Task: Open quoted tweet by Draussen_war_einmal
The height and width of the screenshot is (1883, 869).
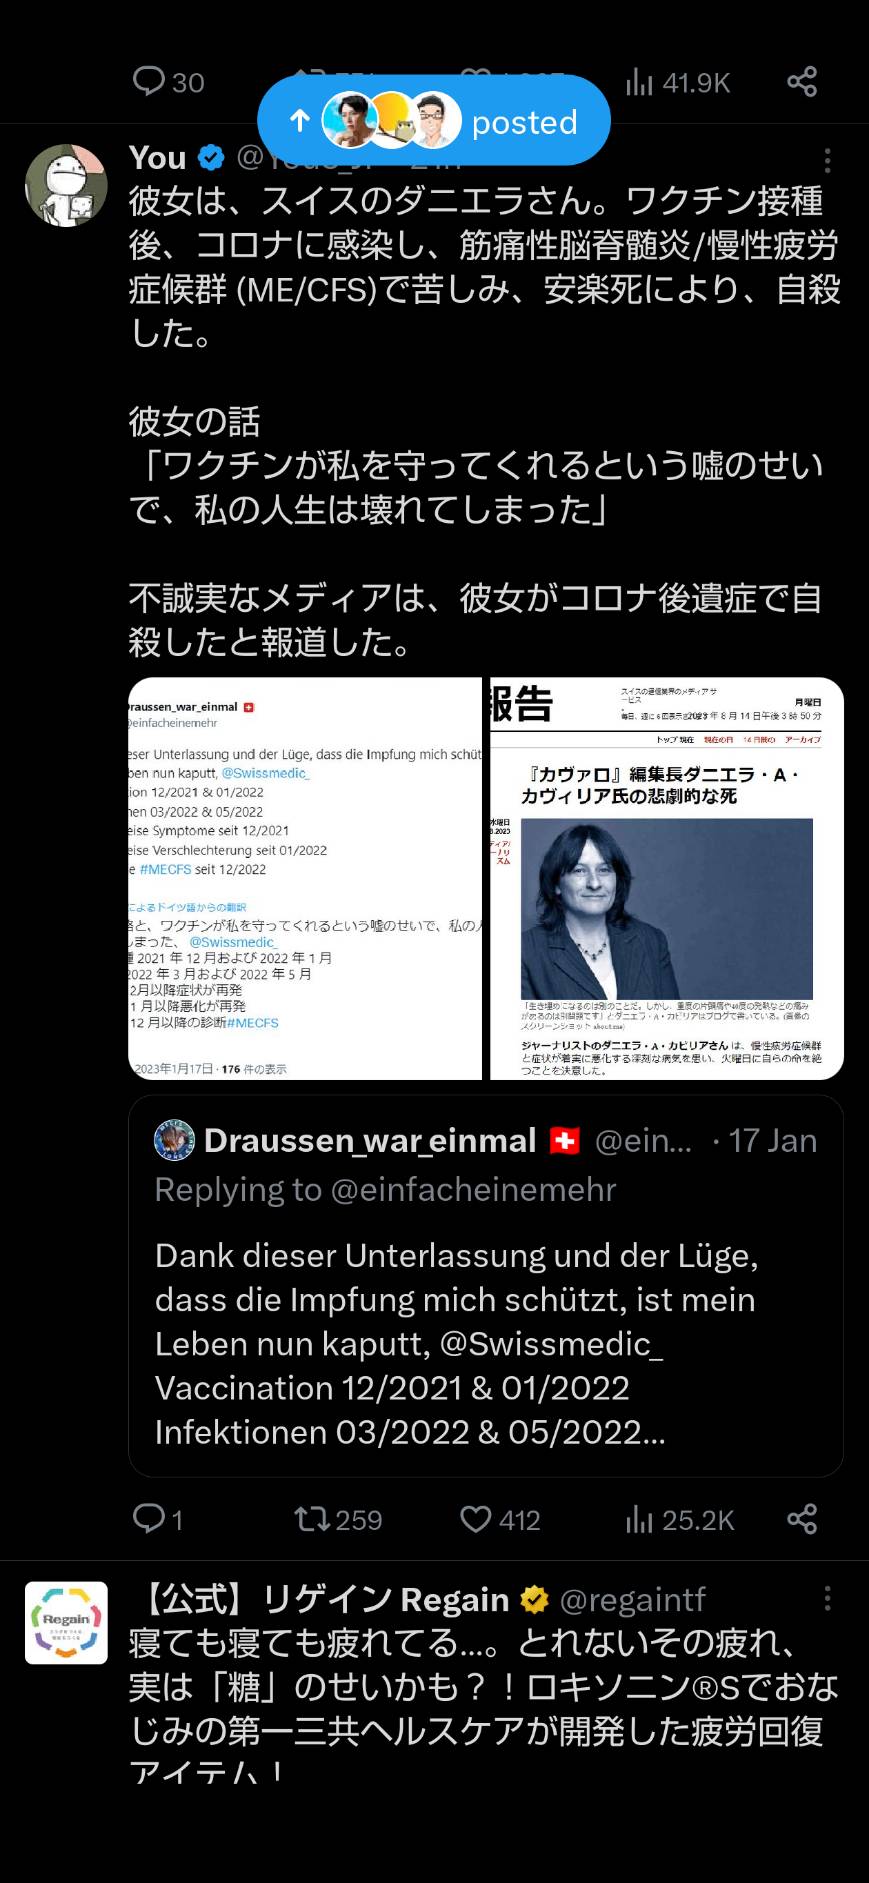Action: pos(486,1286)
